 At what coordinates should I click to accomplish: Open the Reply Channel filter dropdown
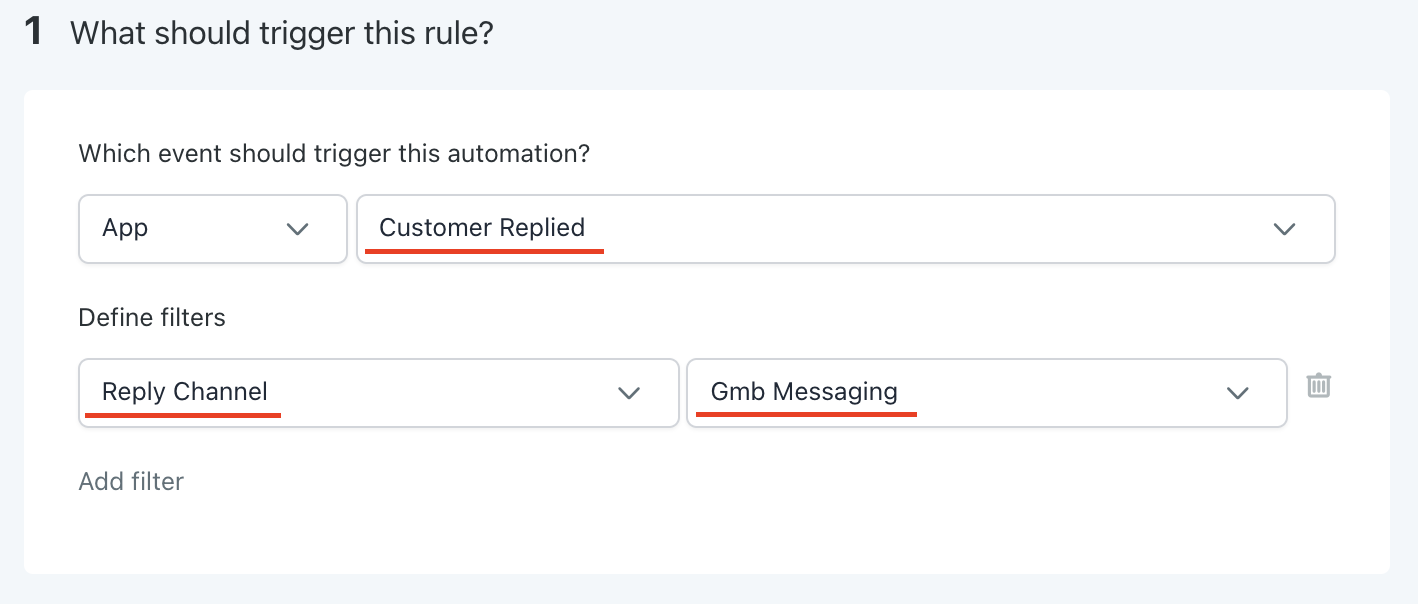378,393
